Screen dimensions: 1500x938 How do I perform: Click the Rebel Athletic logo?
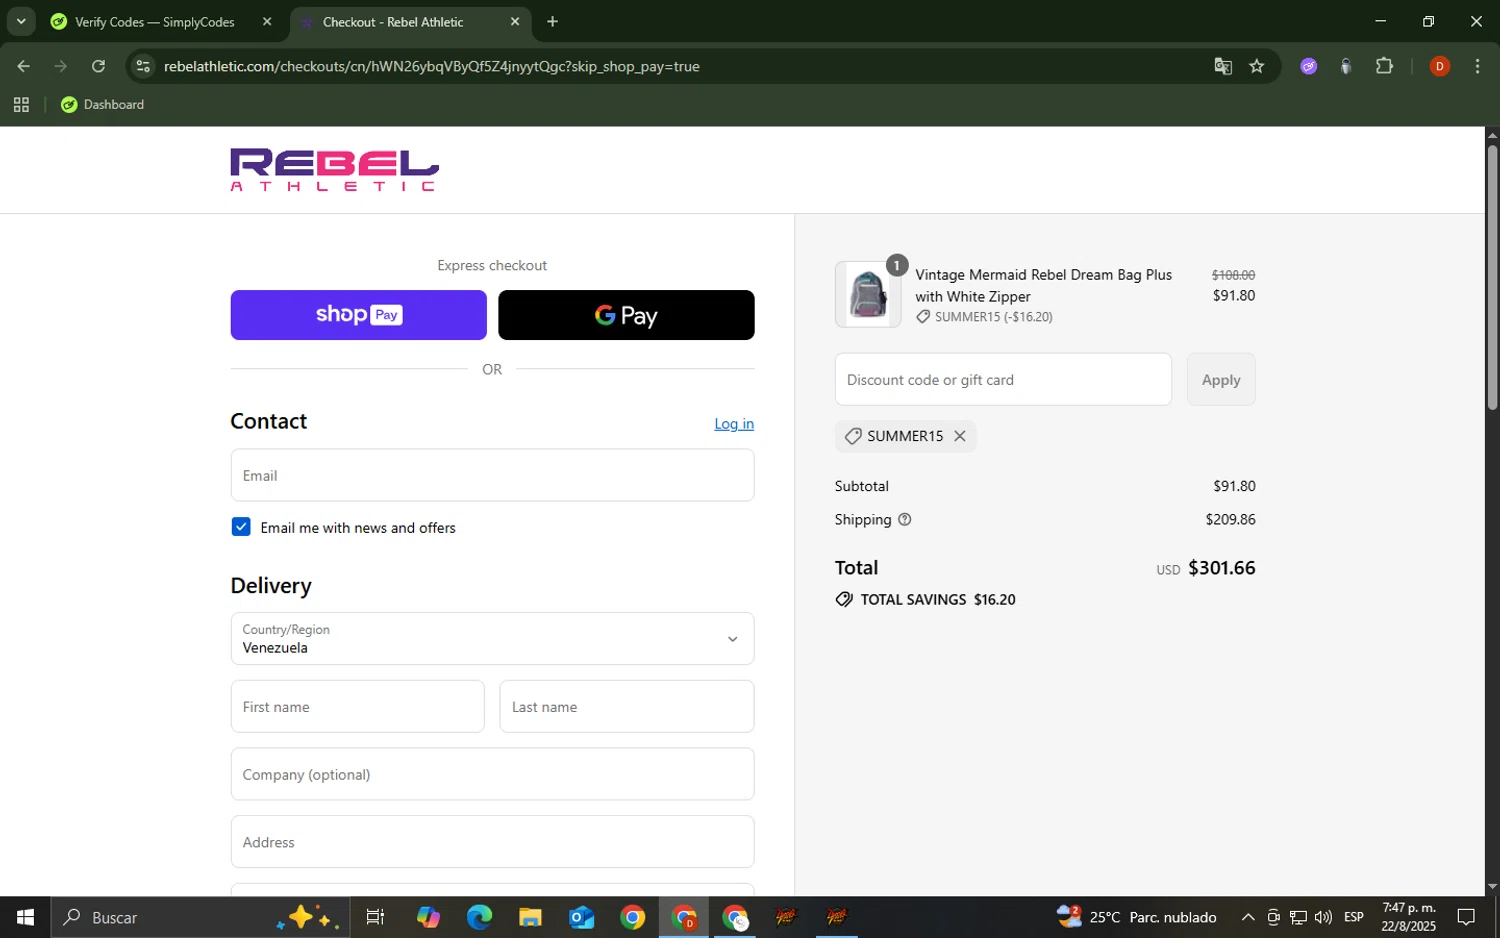(334, 170)
